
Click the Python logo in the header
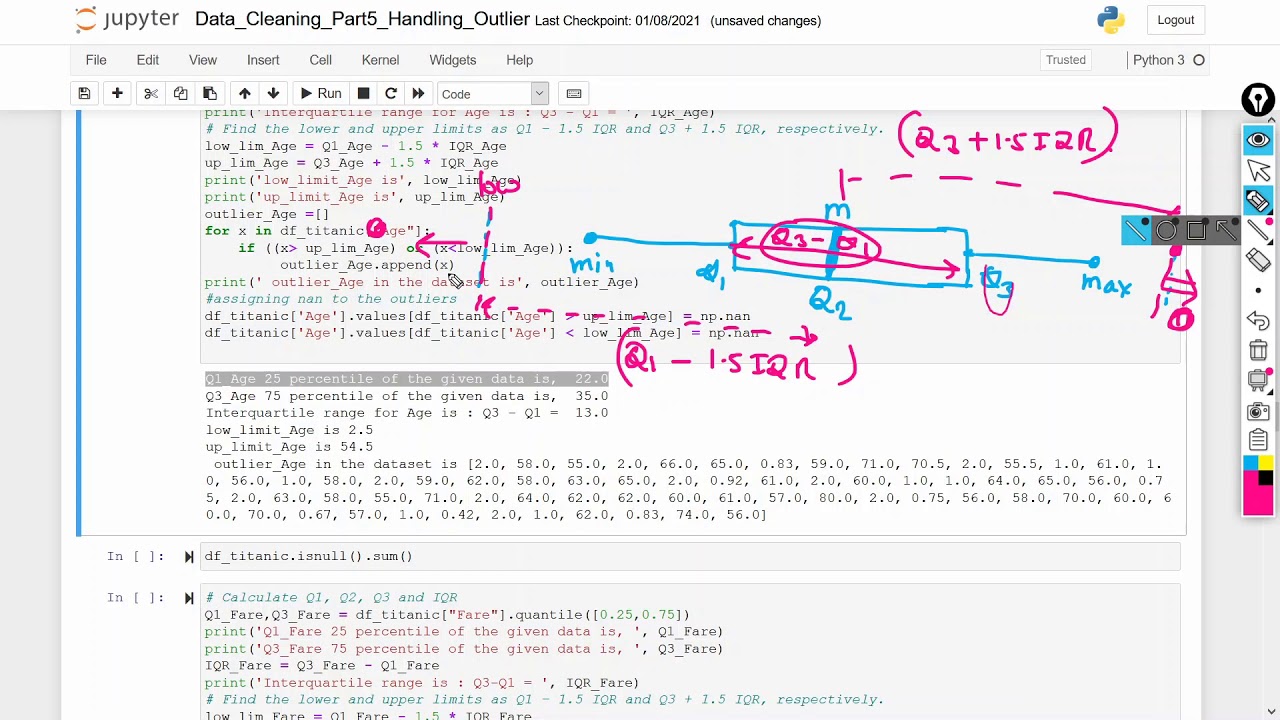click(x=1111, y=20)
